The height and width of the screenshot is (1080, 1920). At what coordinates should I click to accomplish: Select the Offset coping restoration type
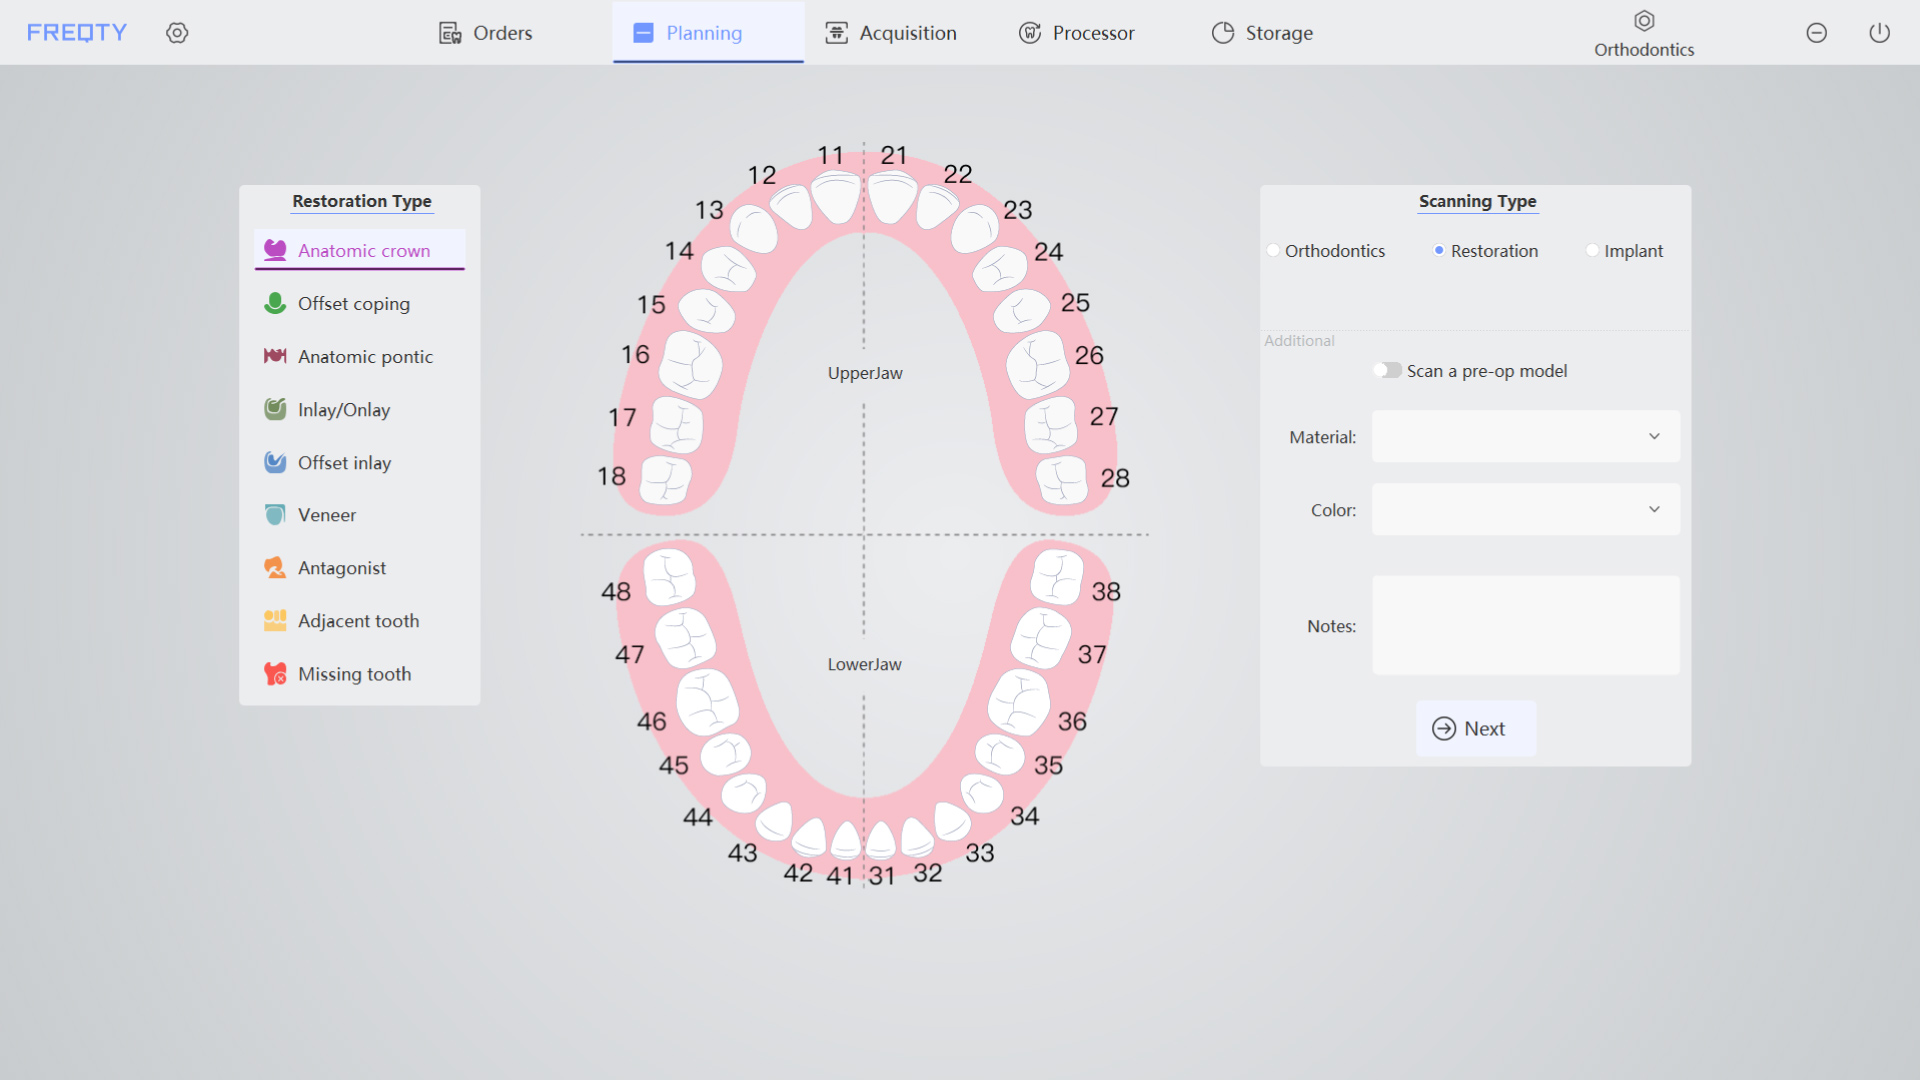pos(353,302)
